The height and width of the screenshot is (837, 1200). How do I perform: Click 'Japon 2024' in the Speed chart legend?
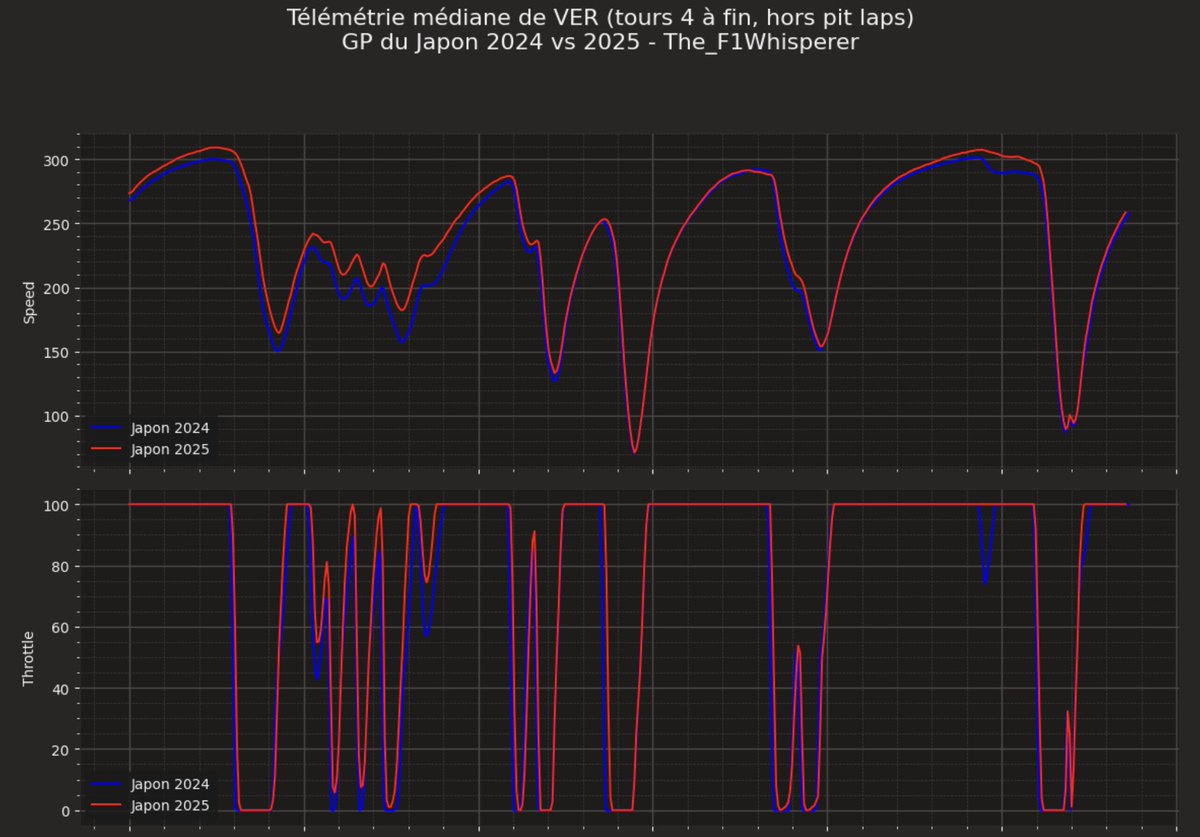coord(170,427)
